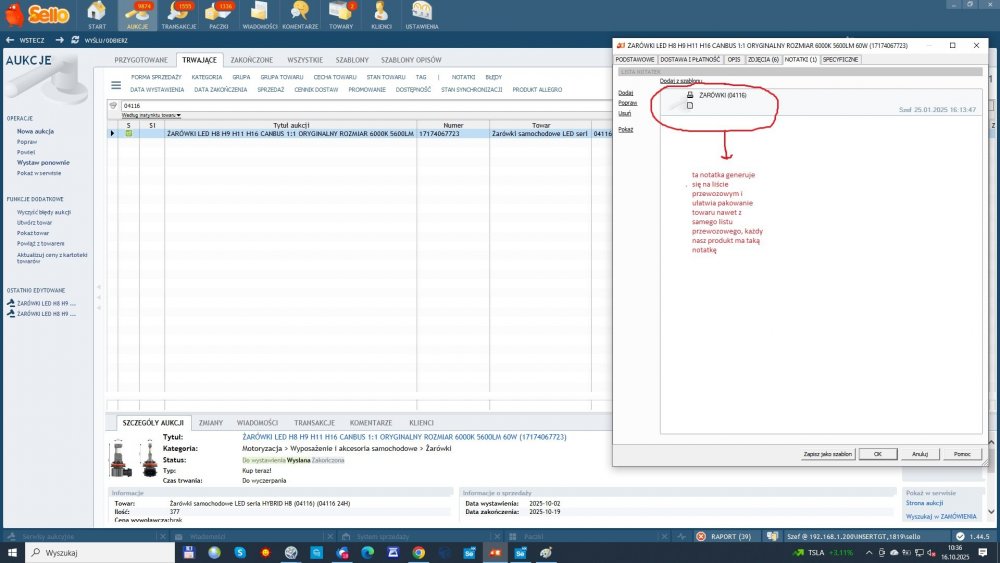Click the Anuluj button in dialog

click(x=920, y=454)
